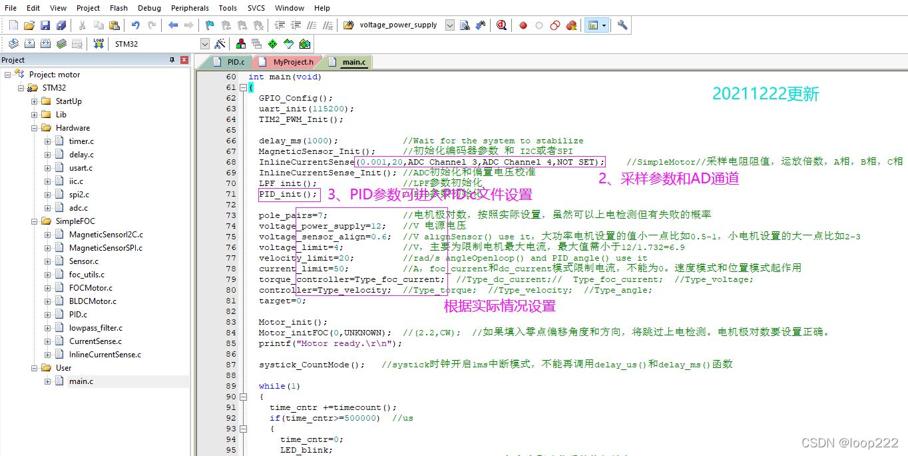Click the line 71 PID_init code line

[x=288, y=194]
